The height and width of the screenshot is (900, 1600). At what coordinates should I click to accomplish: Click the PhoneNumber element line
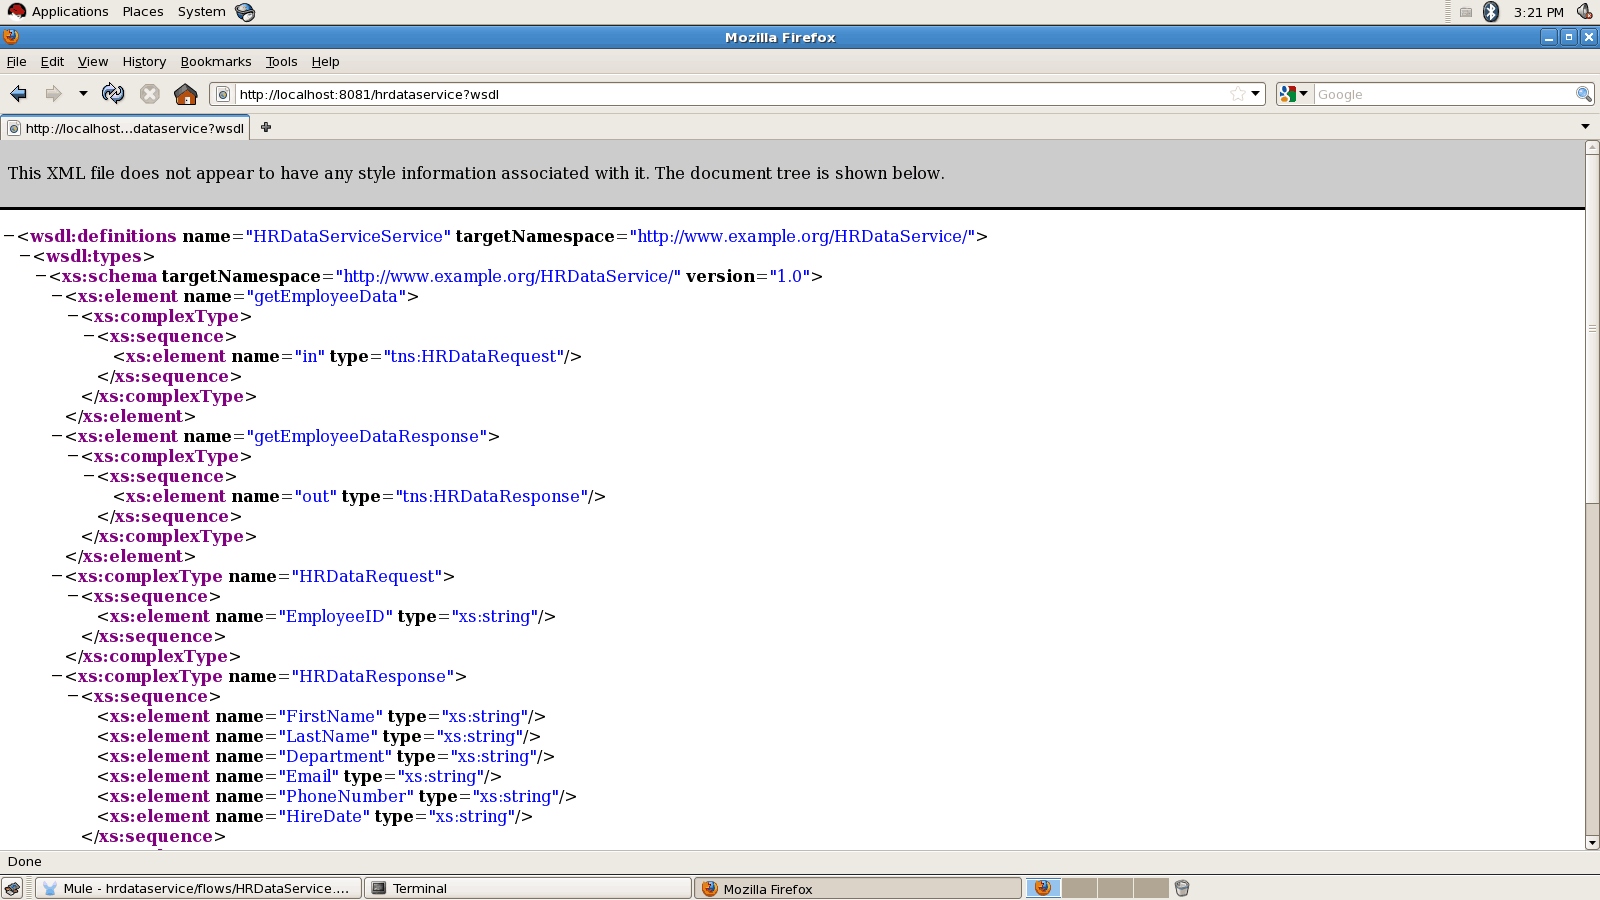click(x=337, y=796)
